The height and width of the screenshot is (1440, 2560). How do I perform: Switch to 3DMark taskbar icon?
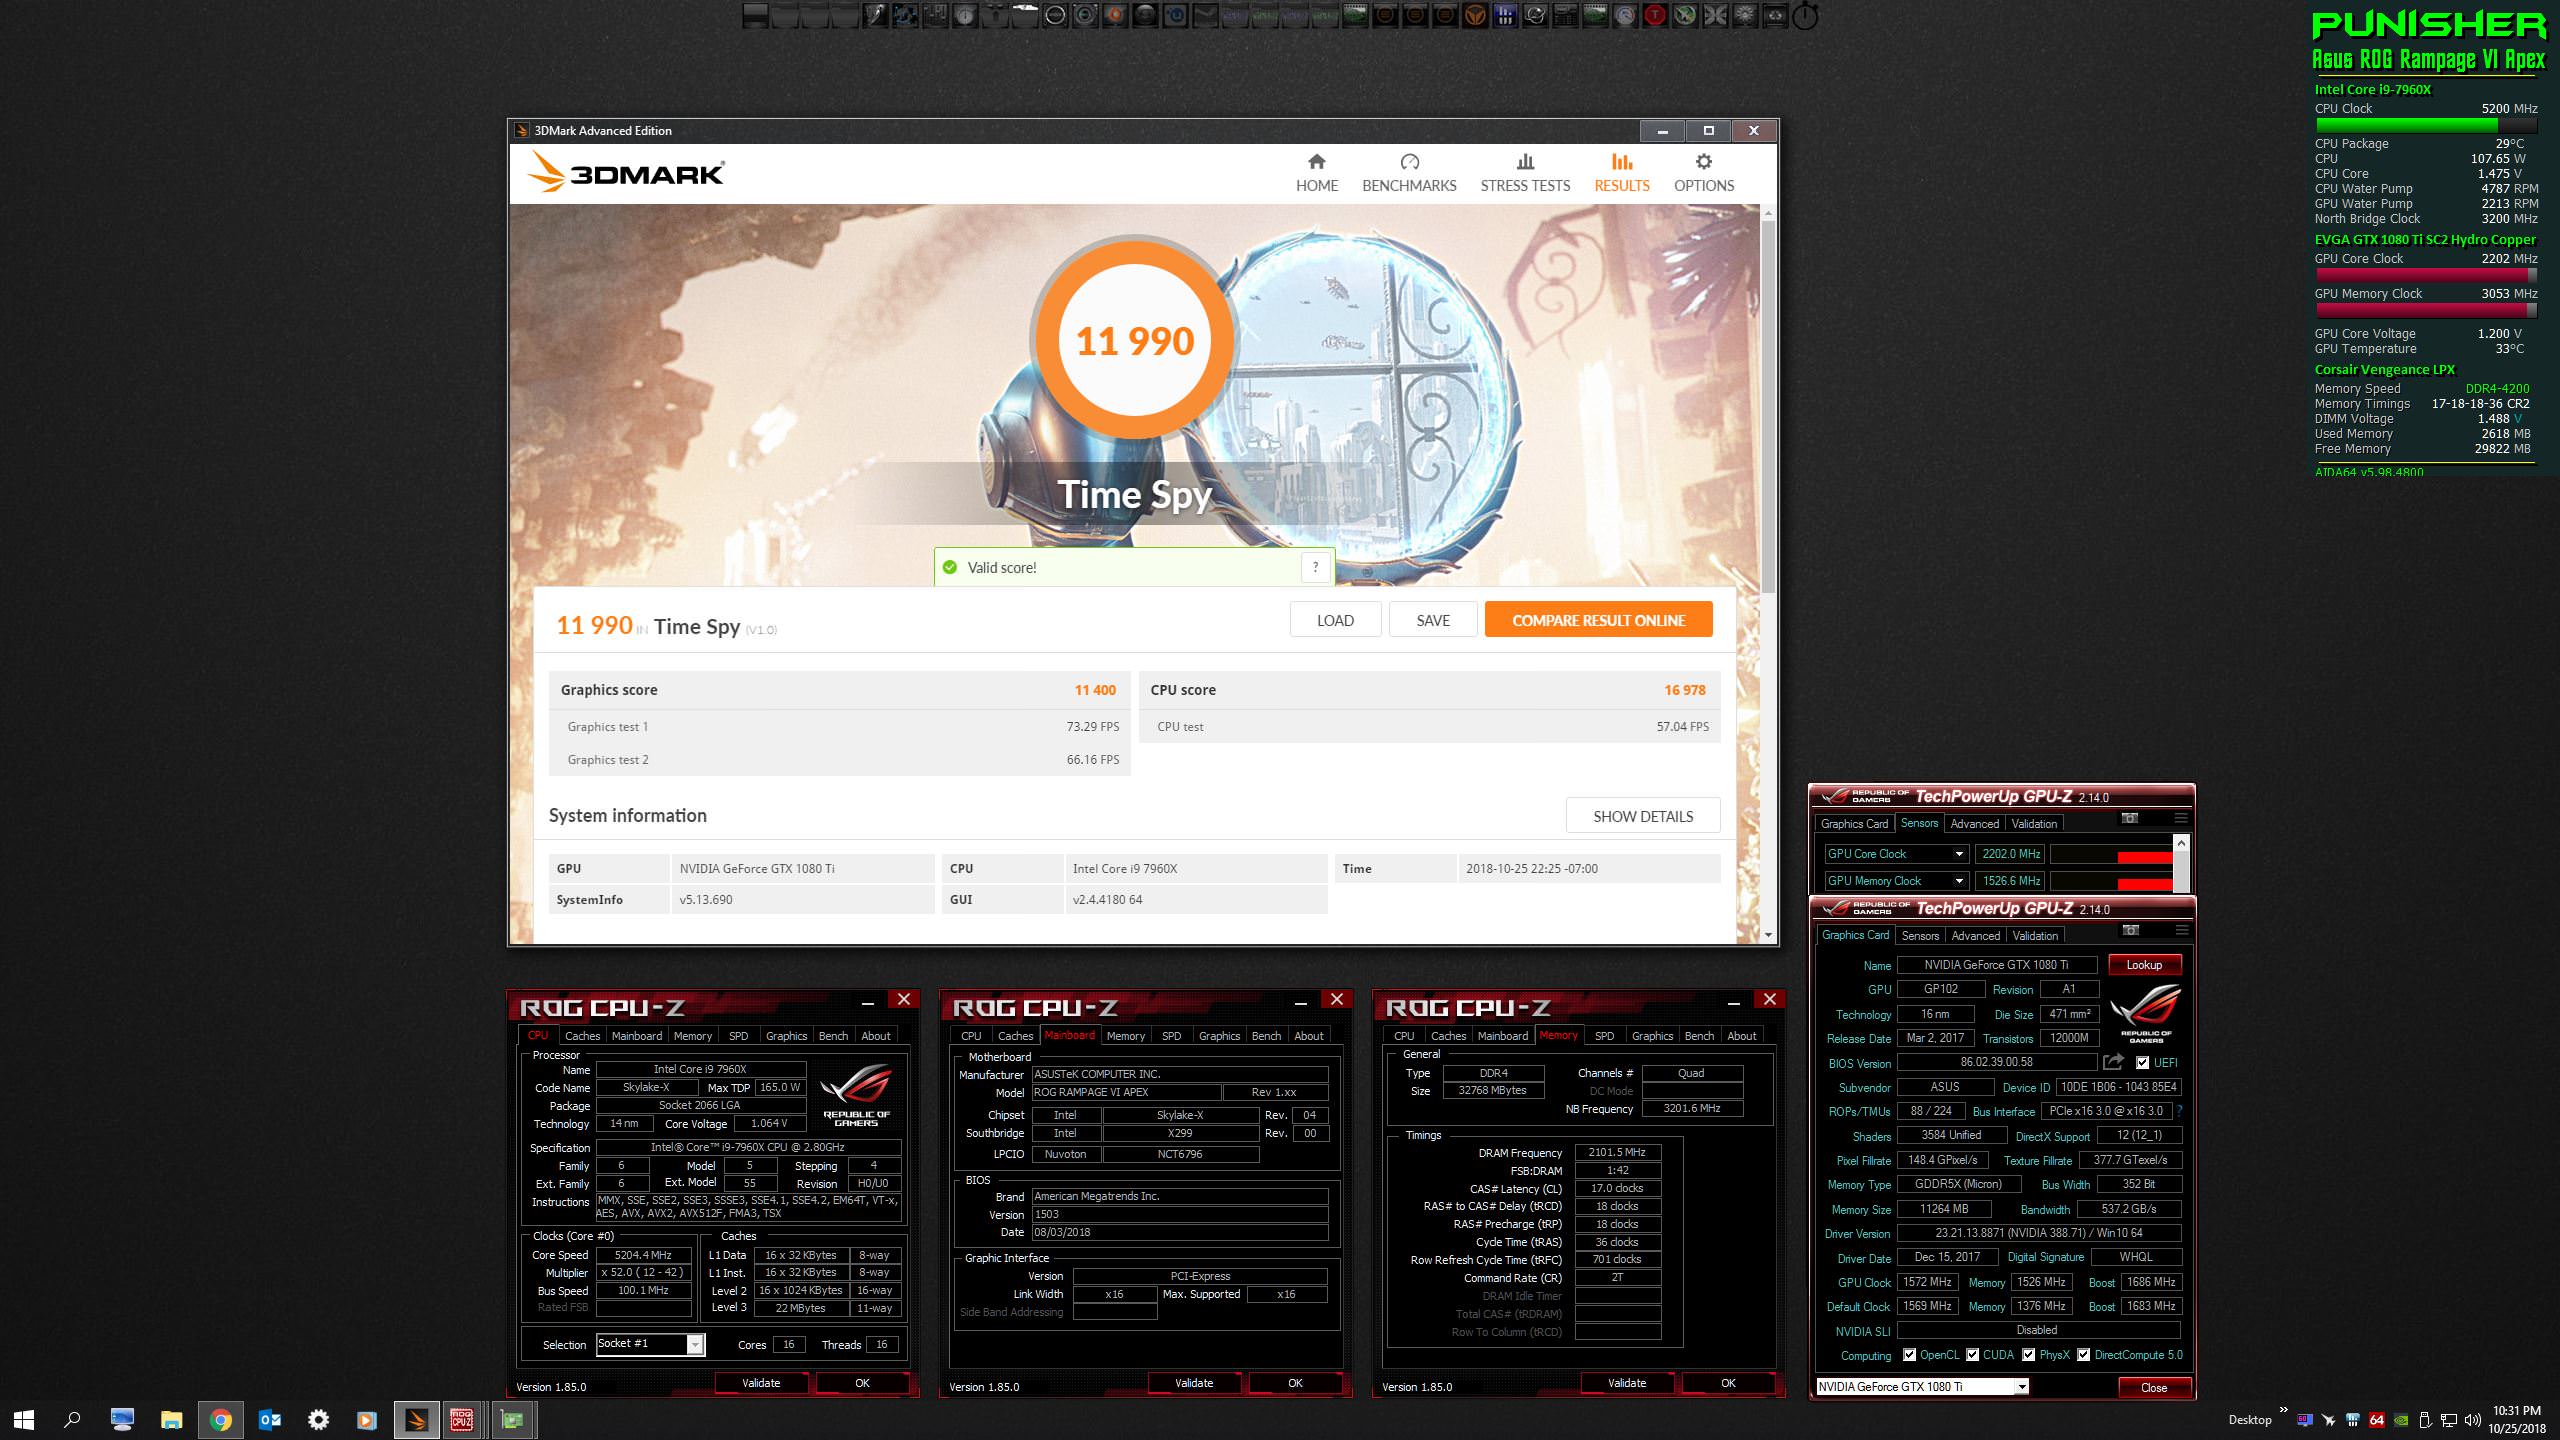[x=416, y=1419]
